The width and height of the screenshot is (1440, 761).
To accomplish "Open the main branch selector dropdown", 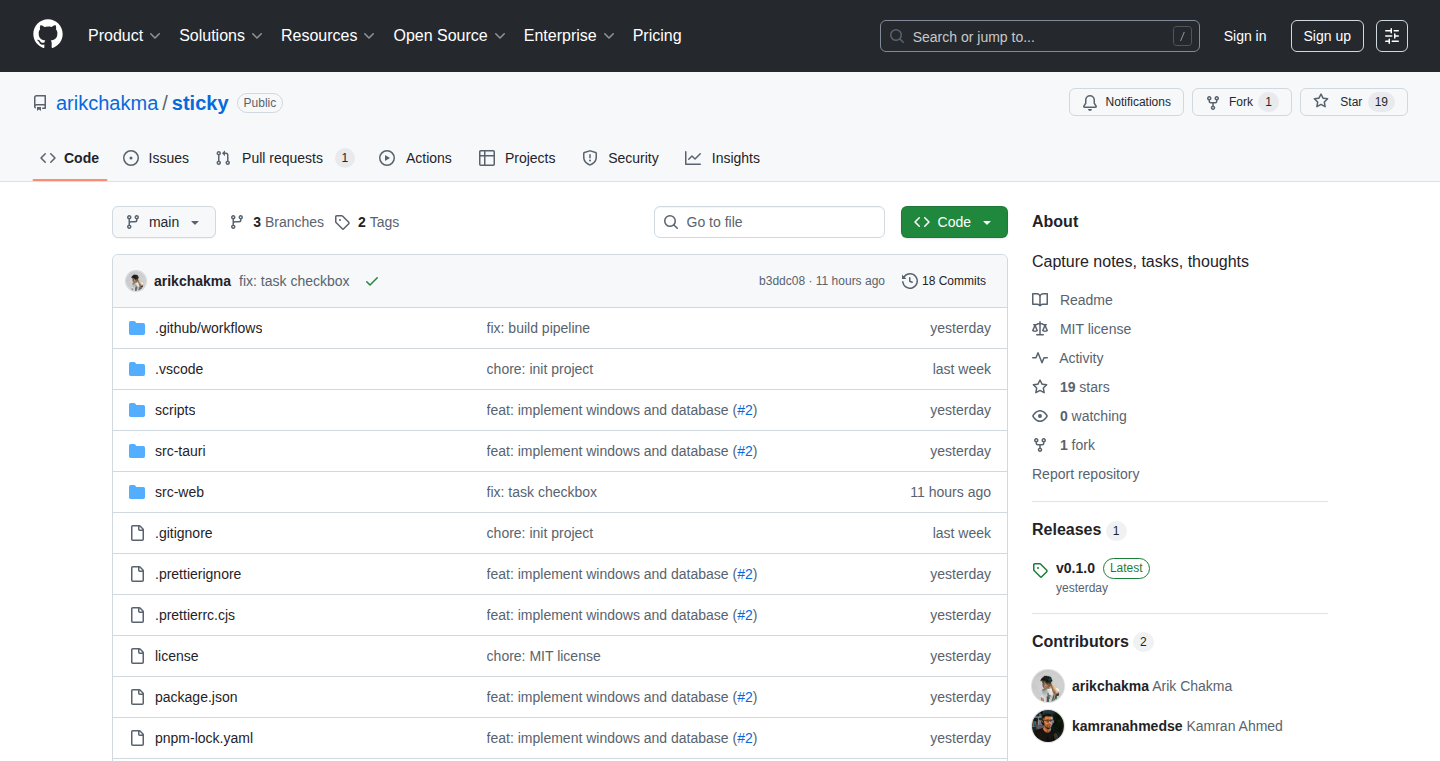I will coord(164,222).
